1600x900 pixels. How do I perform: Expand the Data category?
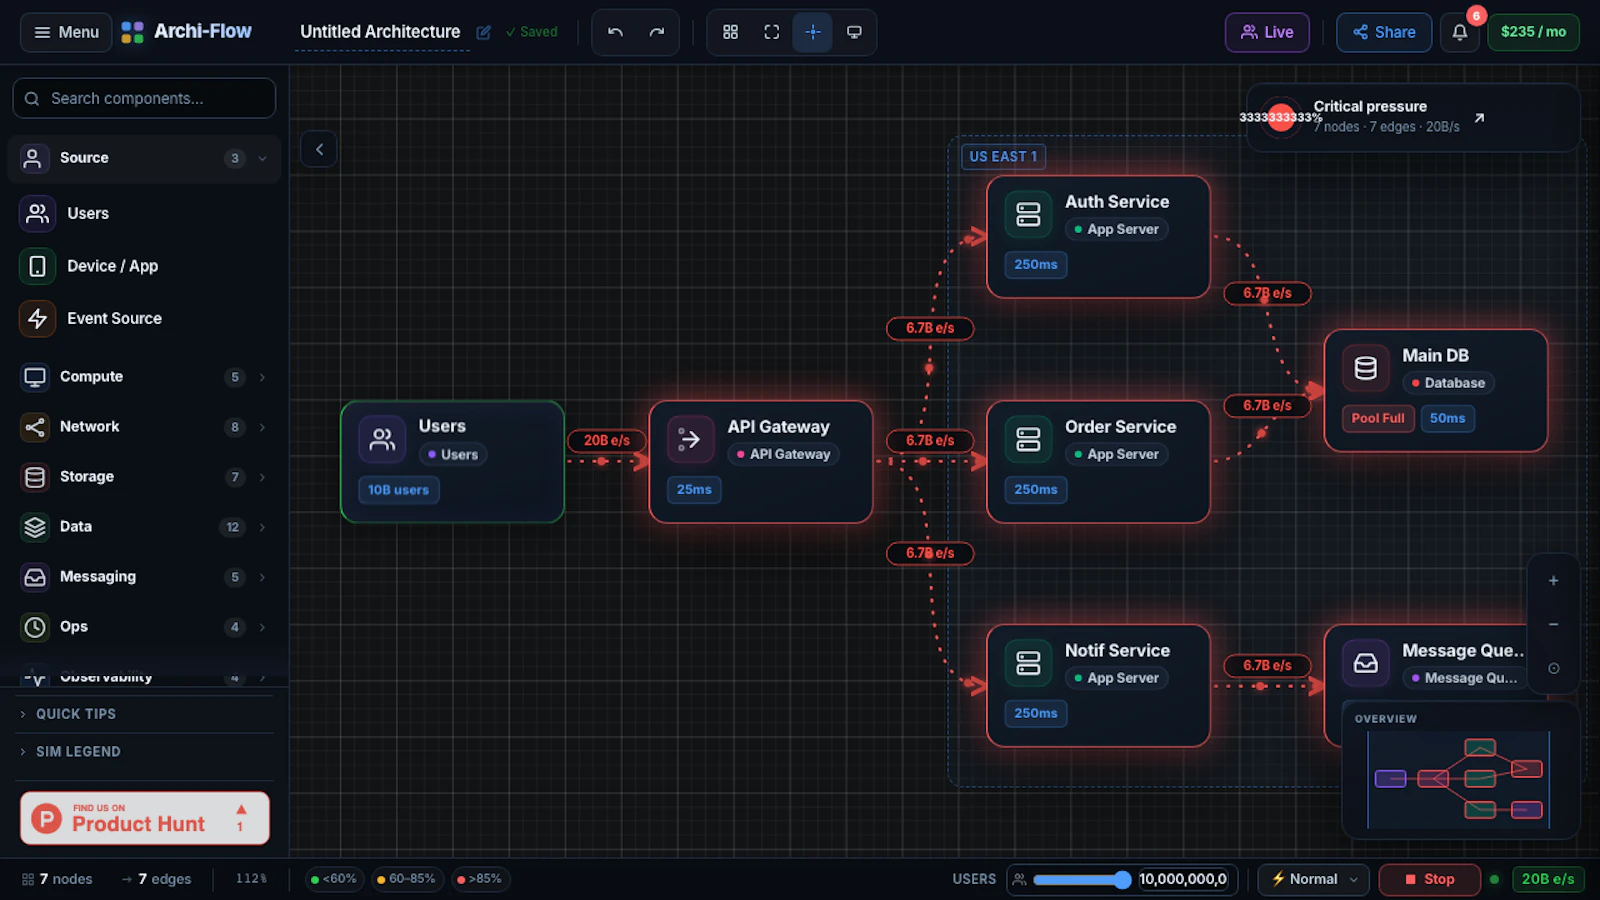144,527
